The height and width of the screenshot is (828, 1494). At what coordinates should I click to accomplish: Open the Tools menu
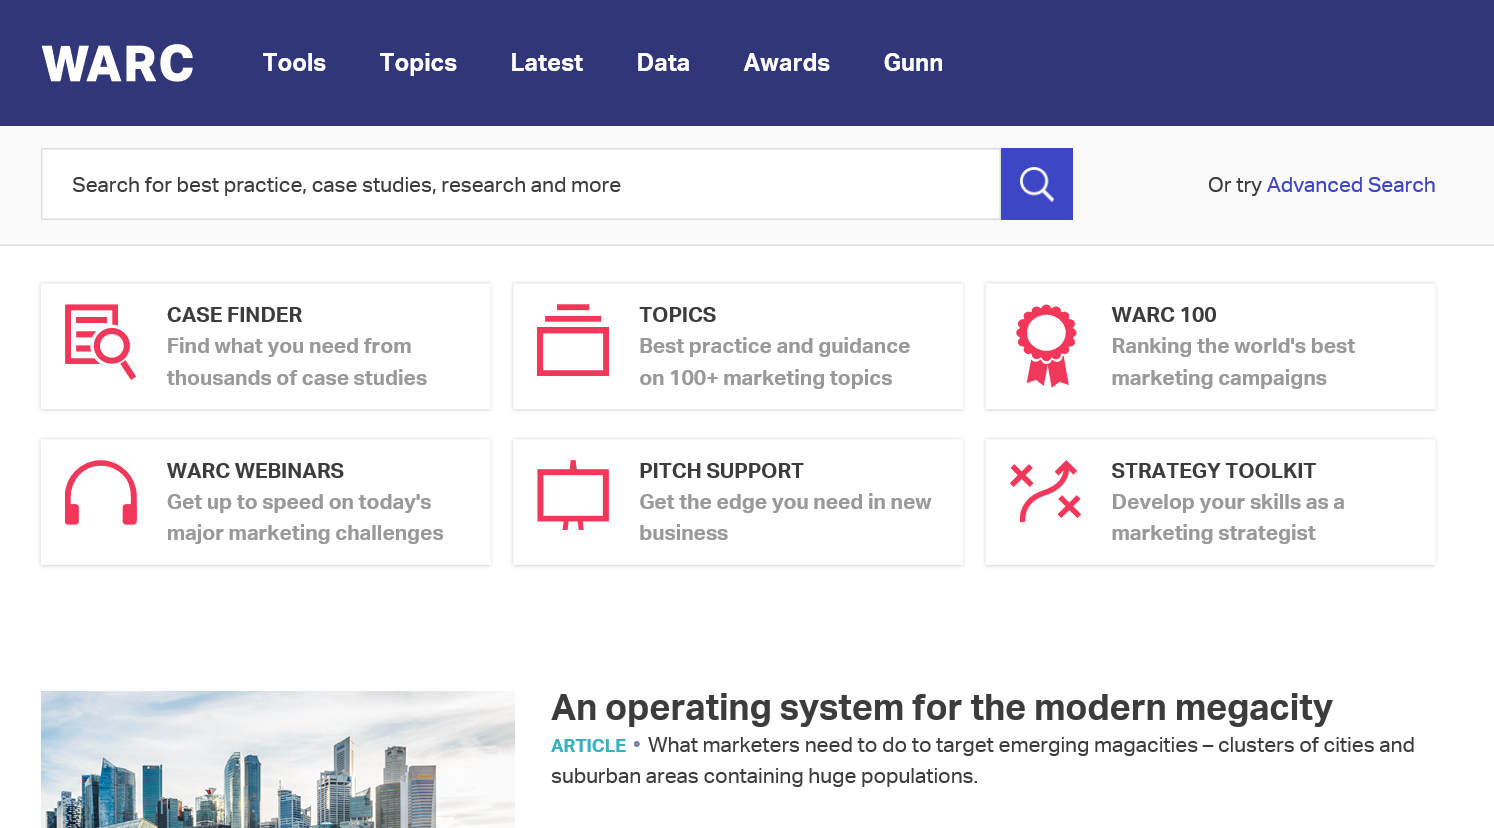point(294,62)
